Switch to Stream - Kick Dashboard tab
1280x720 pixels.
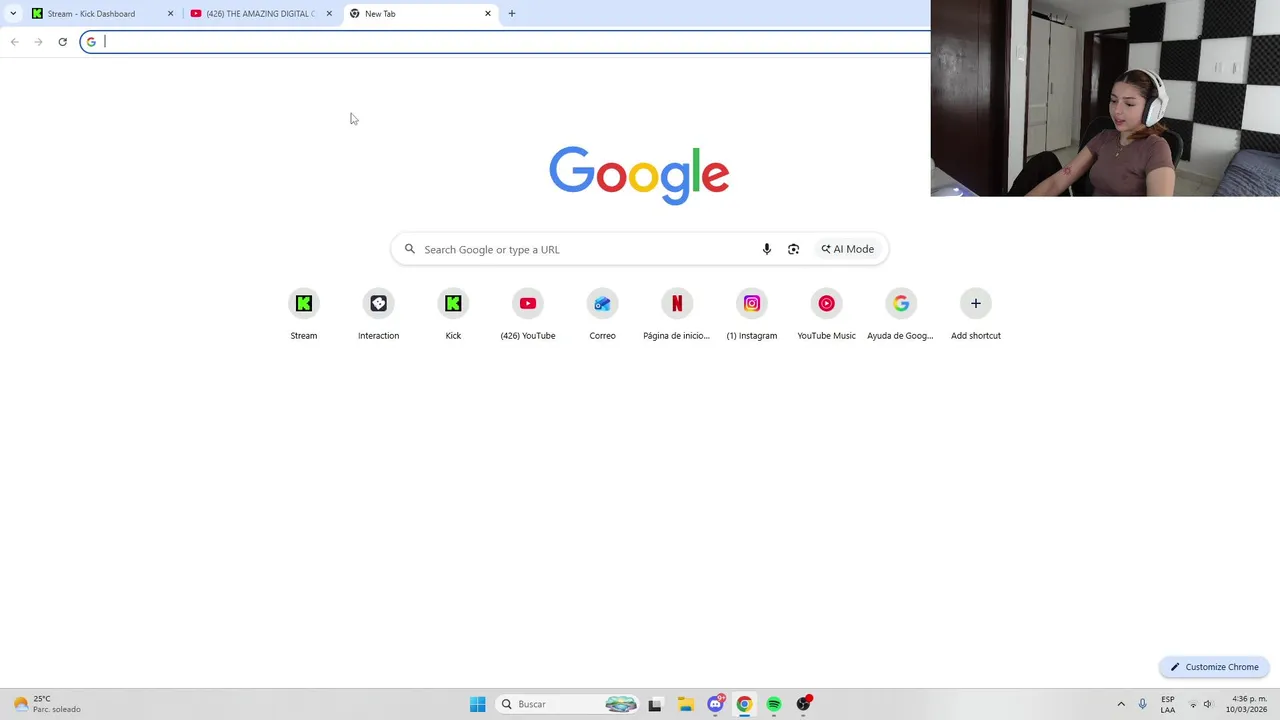coord(104,13)
